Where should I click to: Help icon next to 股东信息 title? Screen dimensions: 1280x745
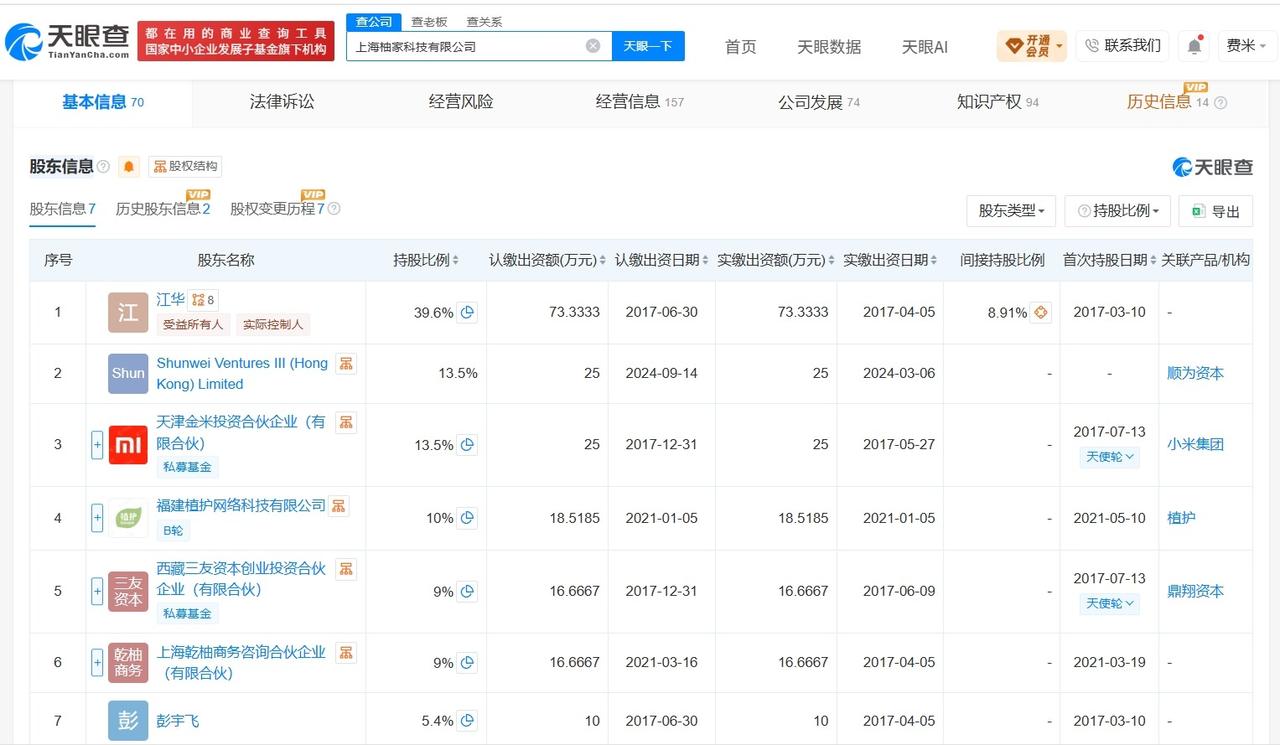[x=103, y=167]
